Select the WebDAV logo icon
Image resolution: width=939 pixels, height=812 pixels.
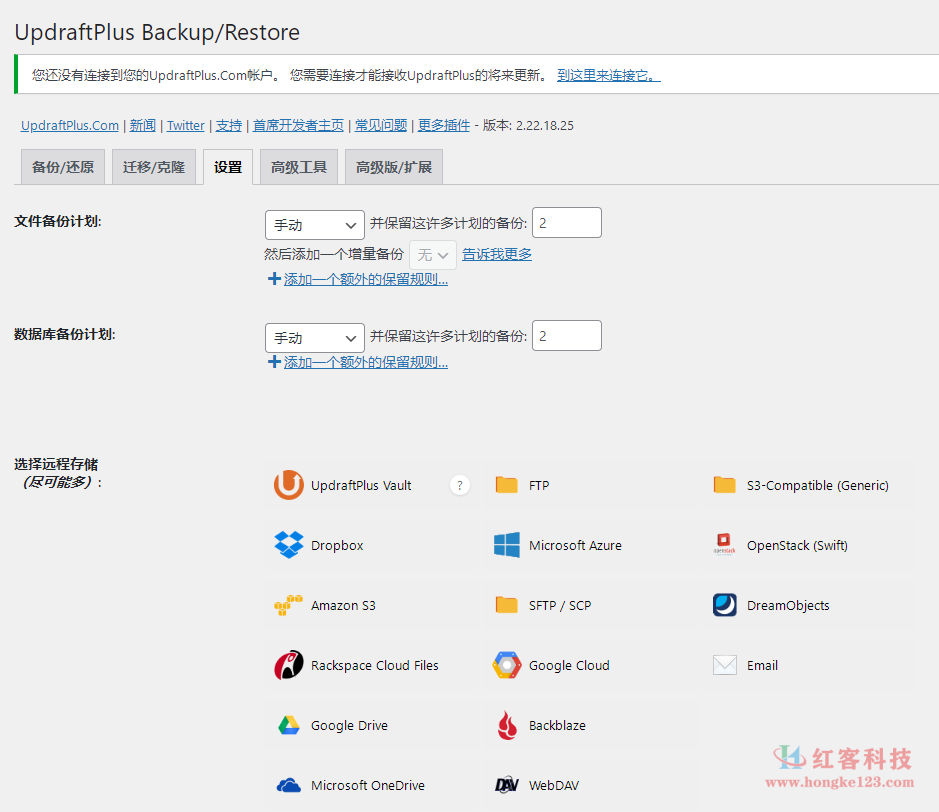[507, 785]
